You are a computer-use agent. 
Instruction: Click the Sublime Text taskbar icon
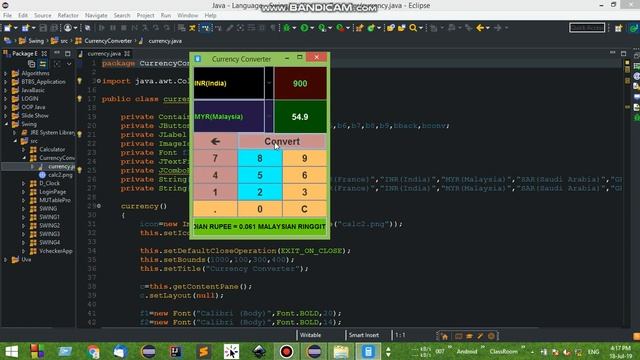pyautogui.click(x=203, y=351)
